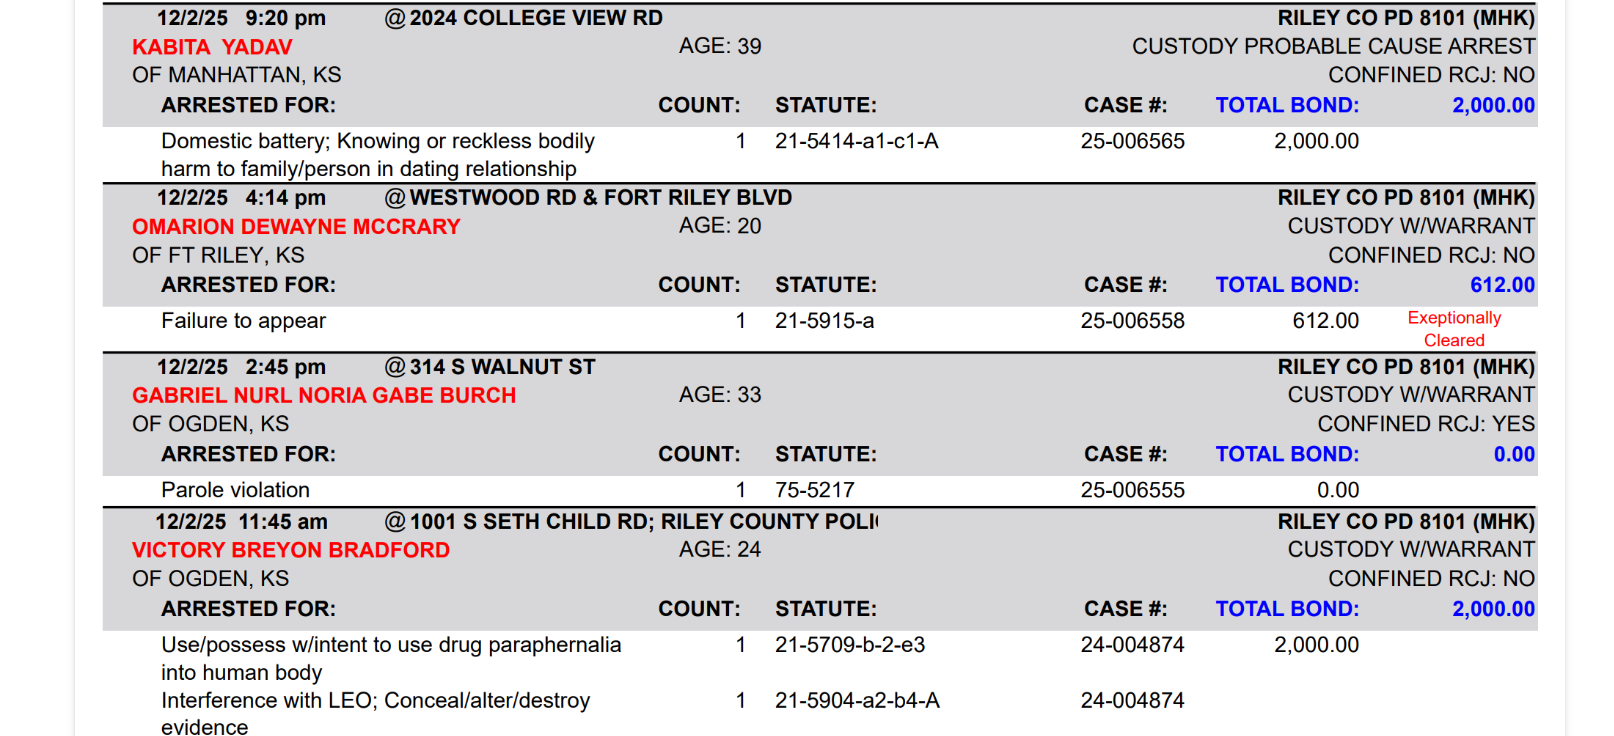Image resolution: width=1614 pixels, height=736 pixels.
Task: Click the 314 S WALNUT ST address
Action: pyautogui.click(x=502, y=367)
